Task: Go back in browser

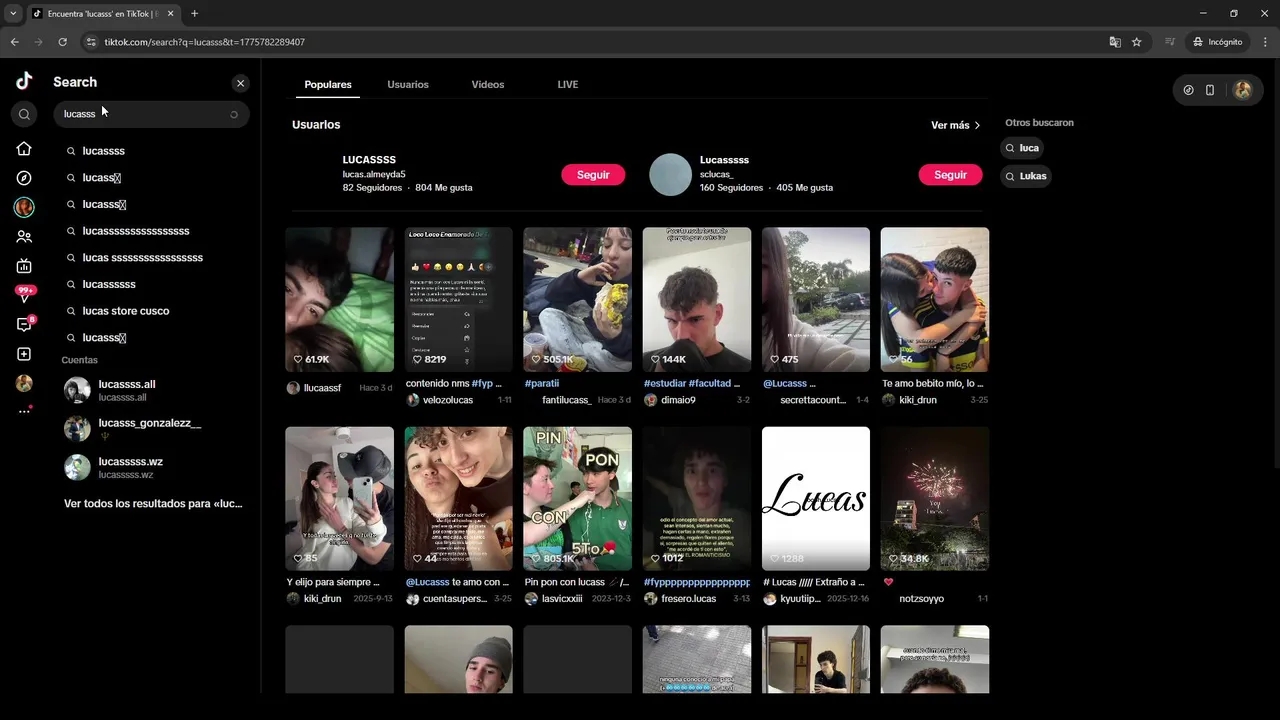Action: click(x=14, y=42)
